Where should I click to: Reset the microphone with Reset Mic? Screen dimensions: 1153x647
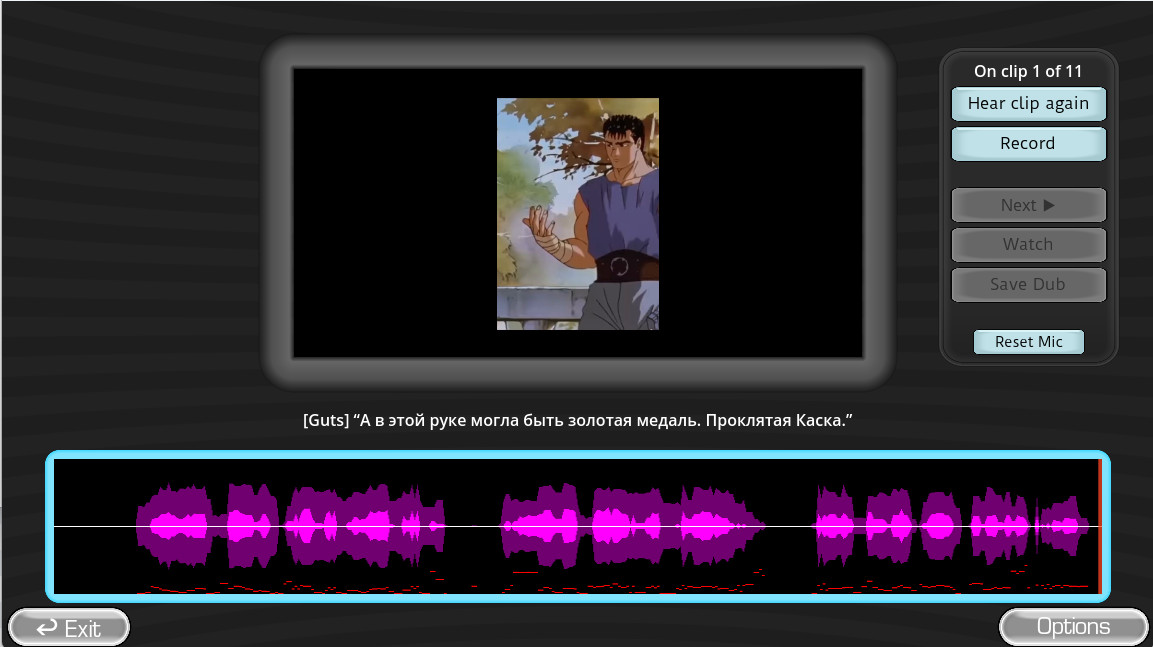pyautogui.click(x=1029, y=342)
